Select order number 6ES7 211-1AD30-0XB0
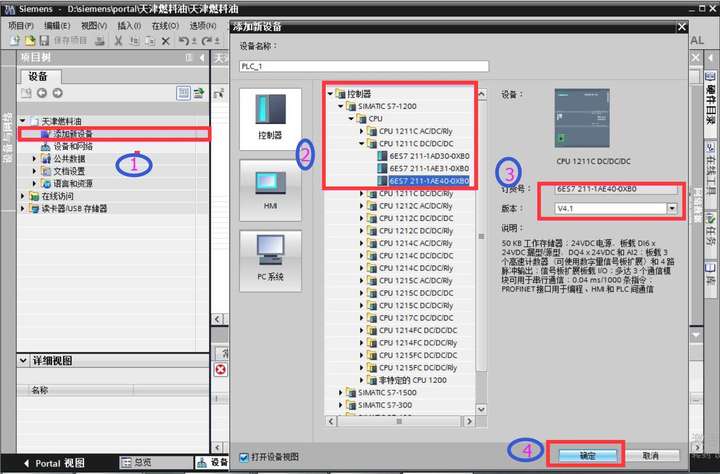Image resolution: width=720 pixels, height=474 pixels. 429,156
